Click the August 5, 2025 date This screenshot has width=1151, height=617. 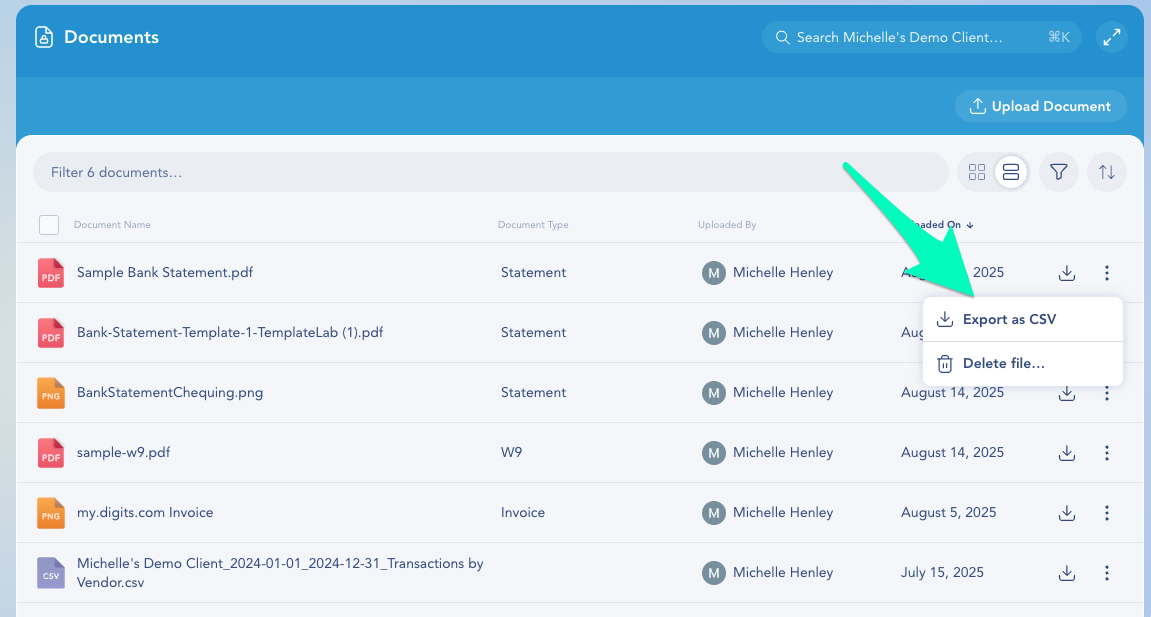948,513
